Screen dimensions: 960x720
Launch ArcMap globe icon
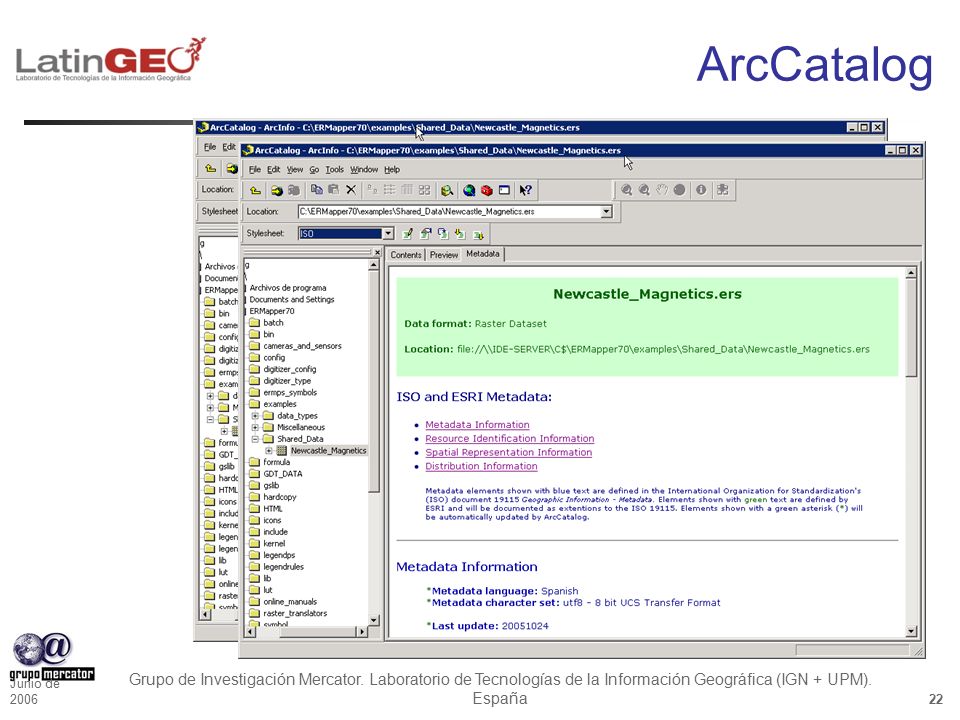469,190
